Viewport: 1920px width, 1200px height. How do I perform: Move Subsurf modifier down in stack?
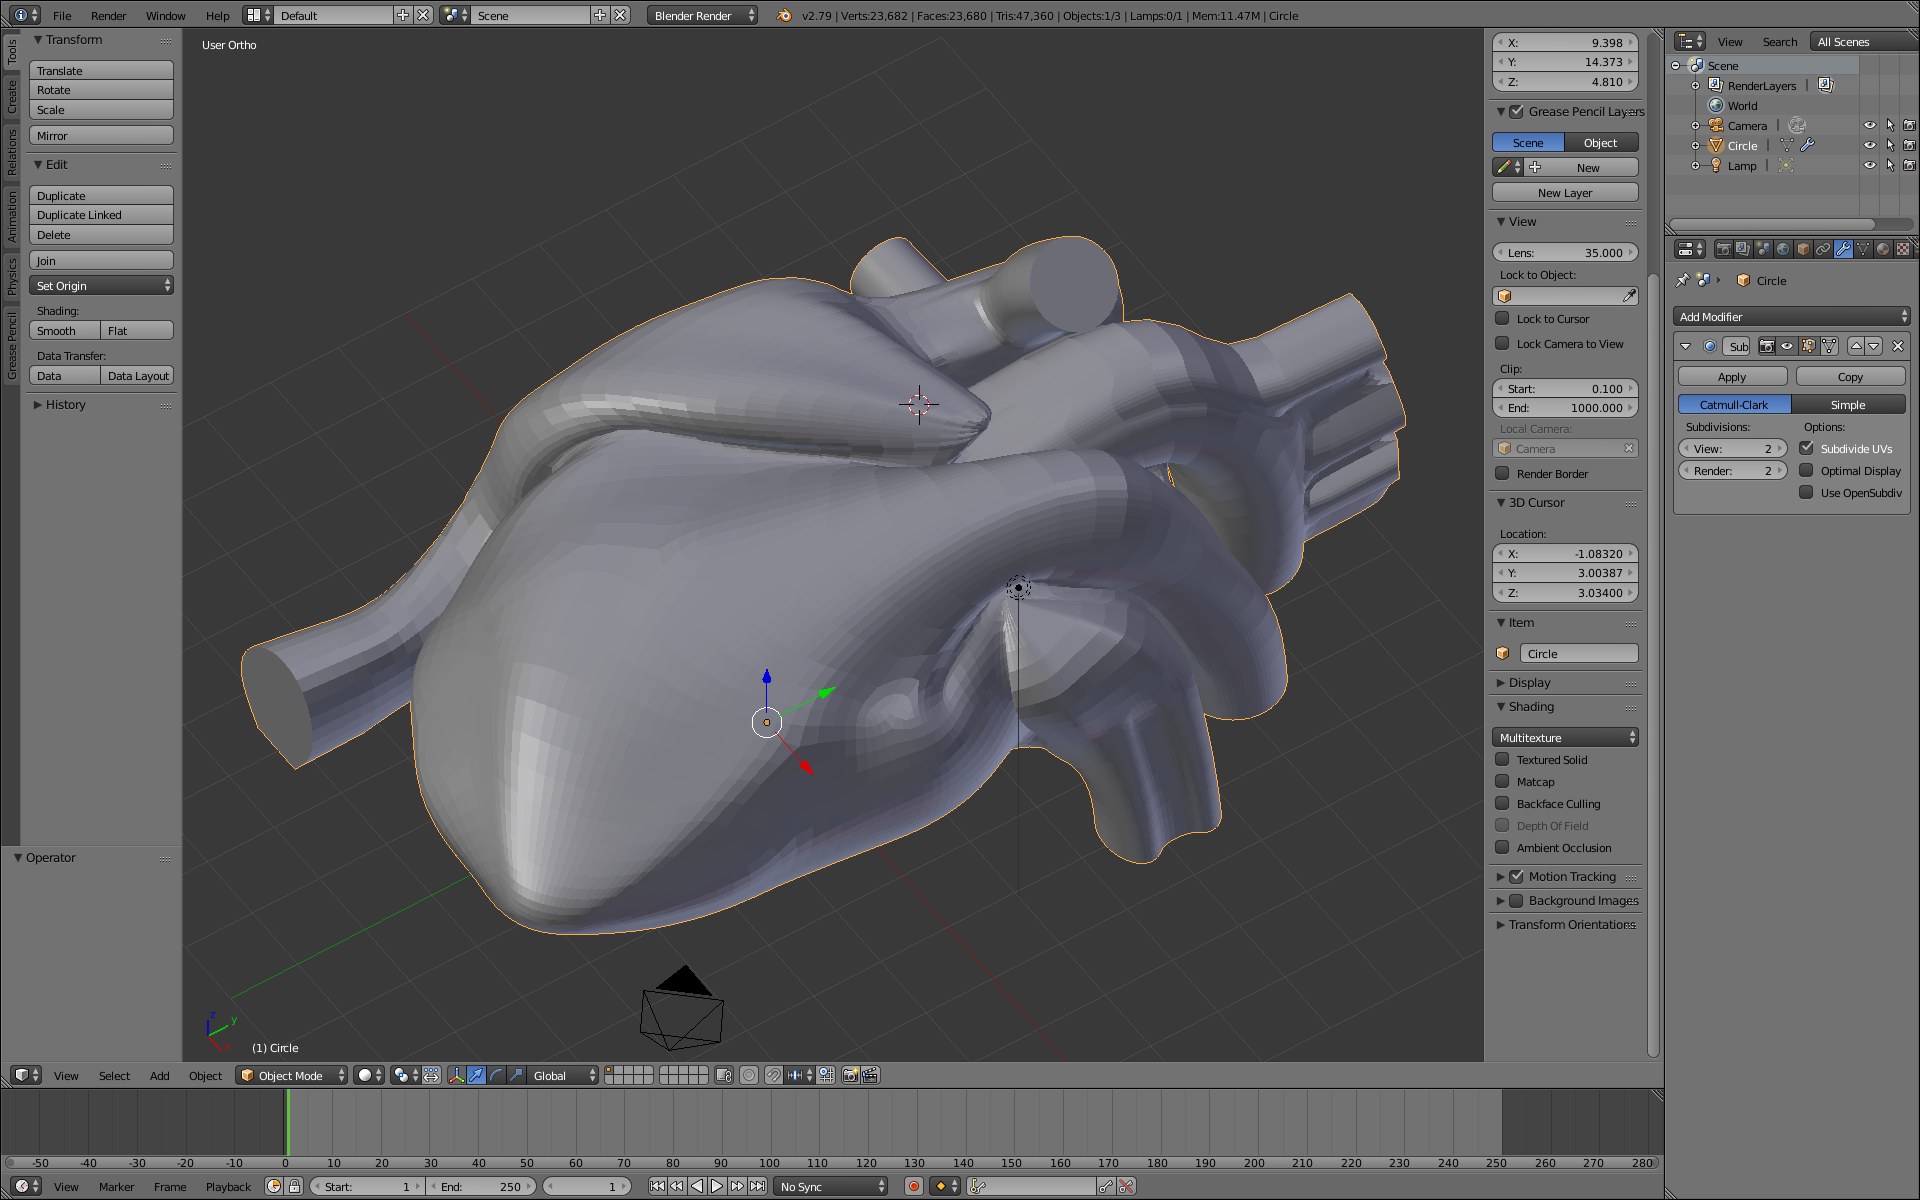(x=1874, y=346)
